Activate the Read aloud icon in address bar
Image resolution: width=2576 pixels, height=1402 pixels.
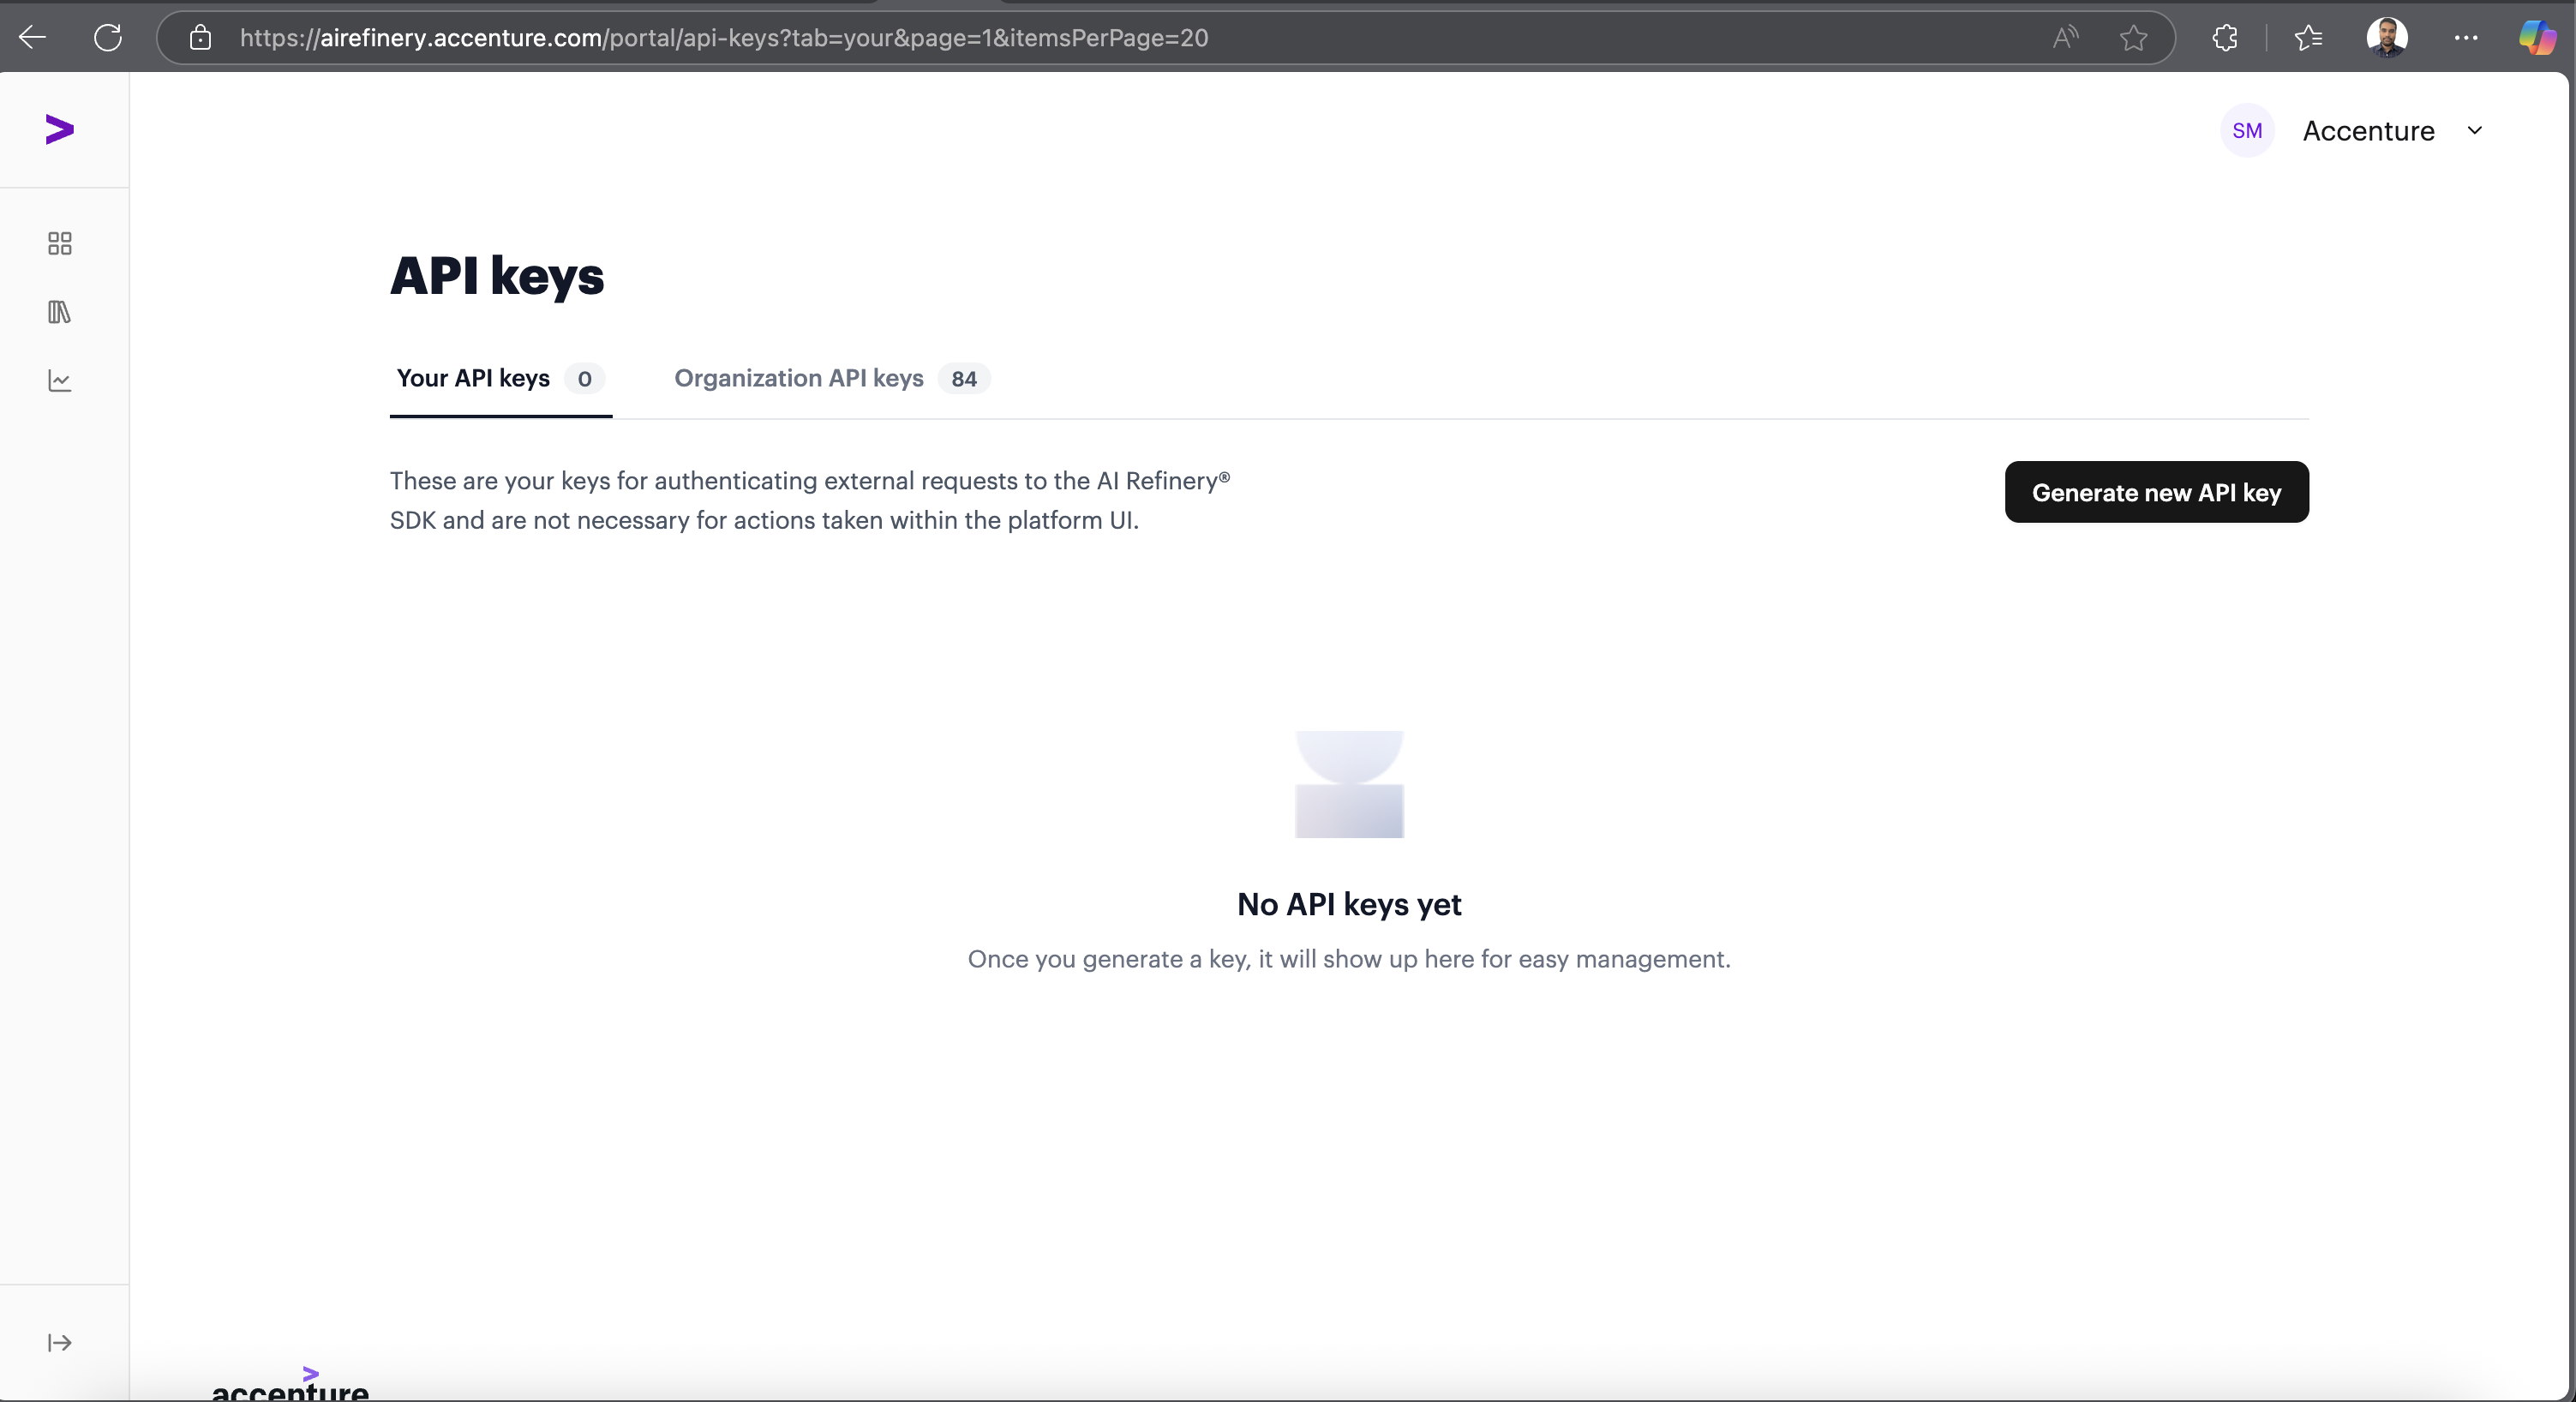[x=2065, y=38]
